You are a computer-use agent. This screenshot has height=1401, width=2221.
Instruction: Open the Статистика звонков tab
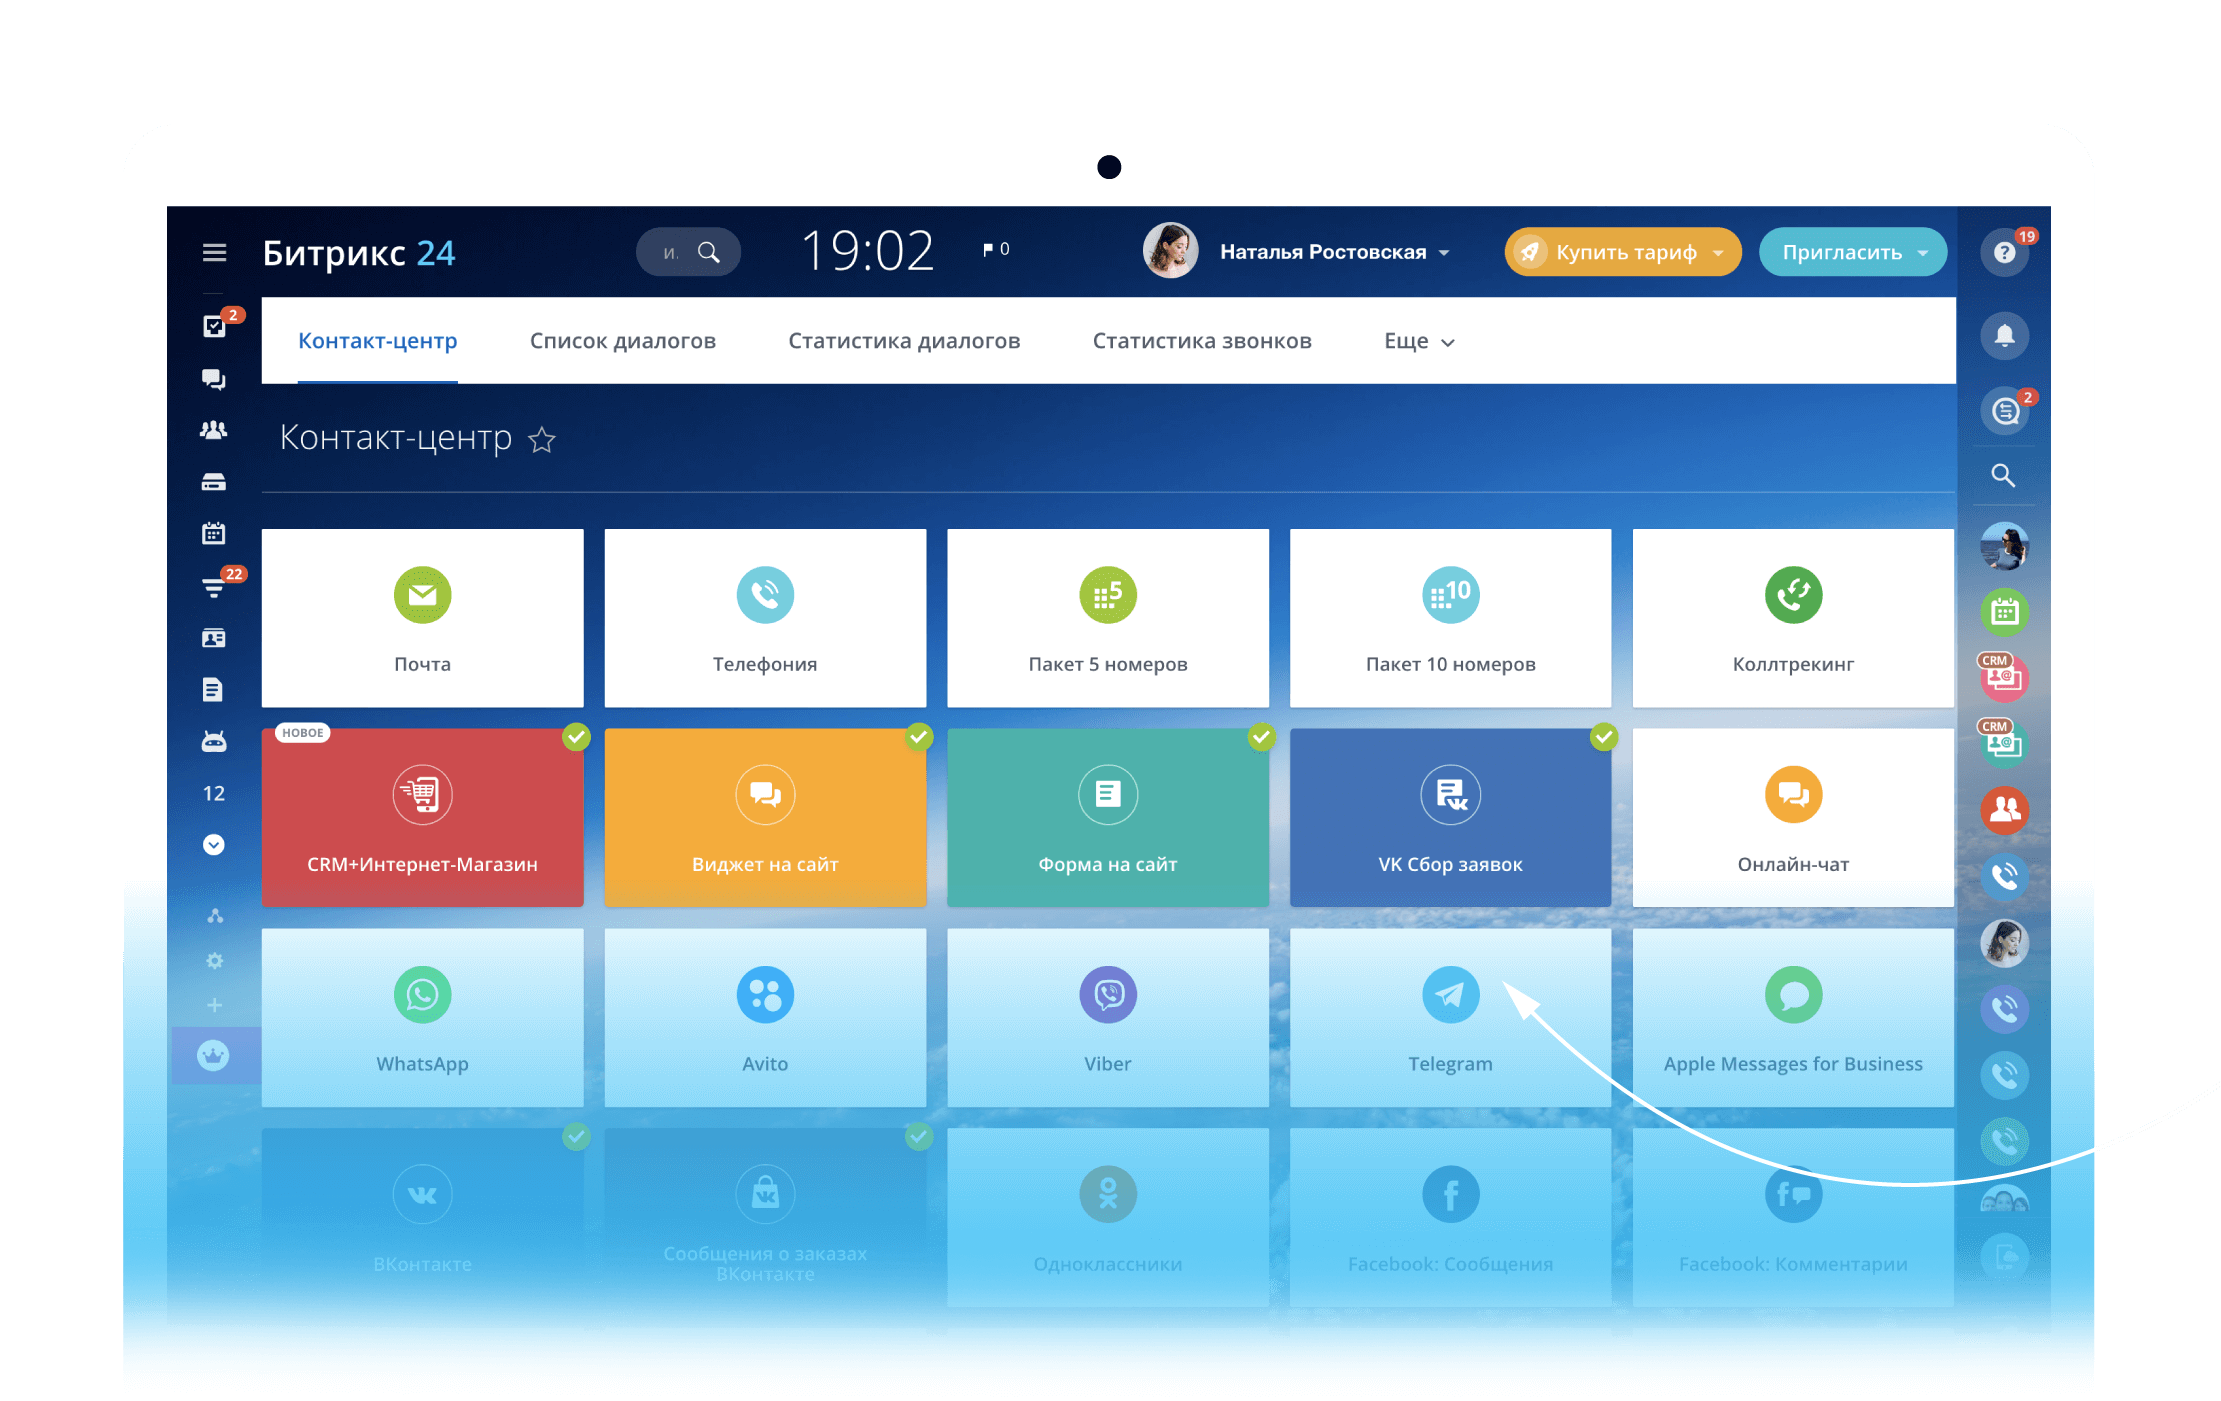[x=1201, y=342]
